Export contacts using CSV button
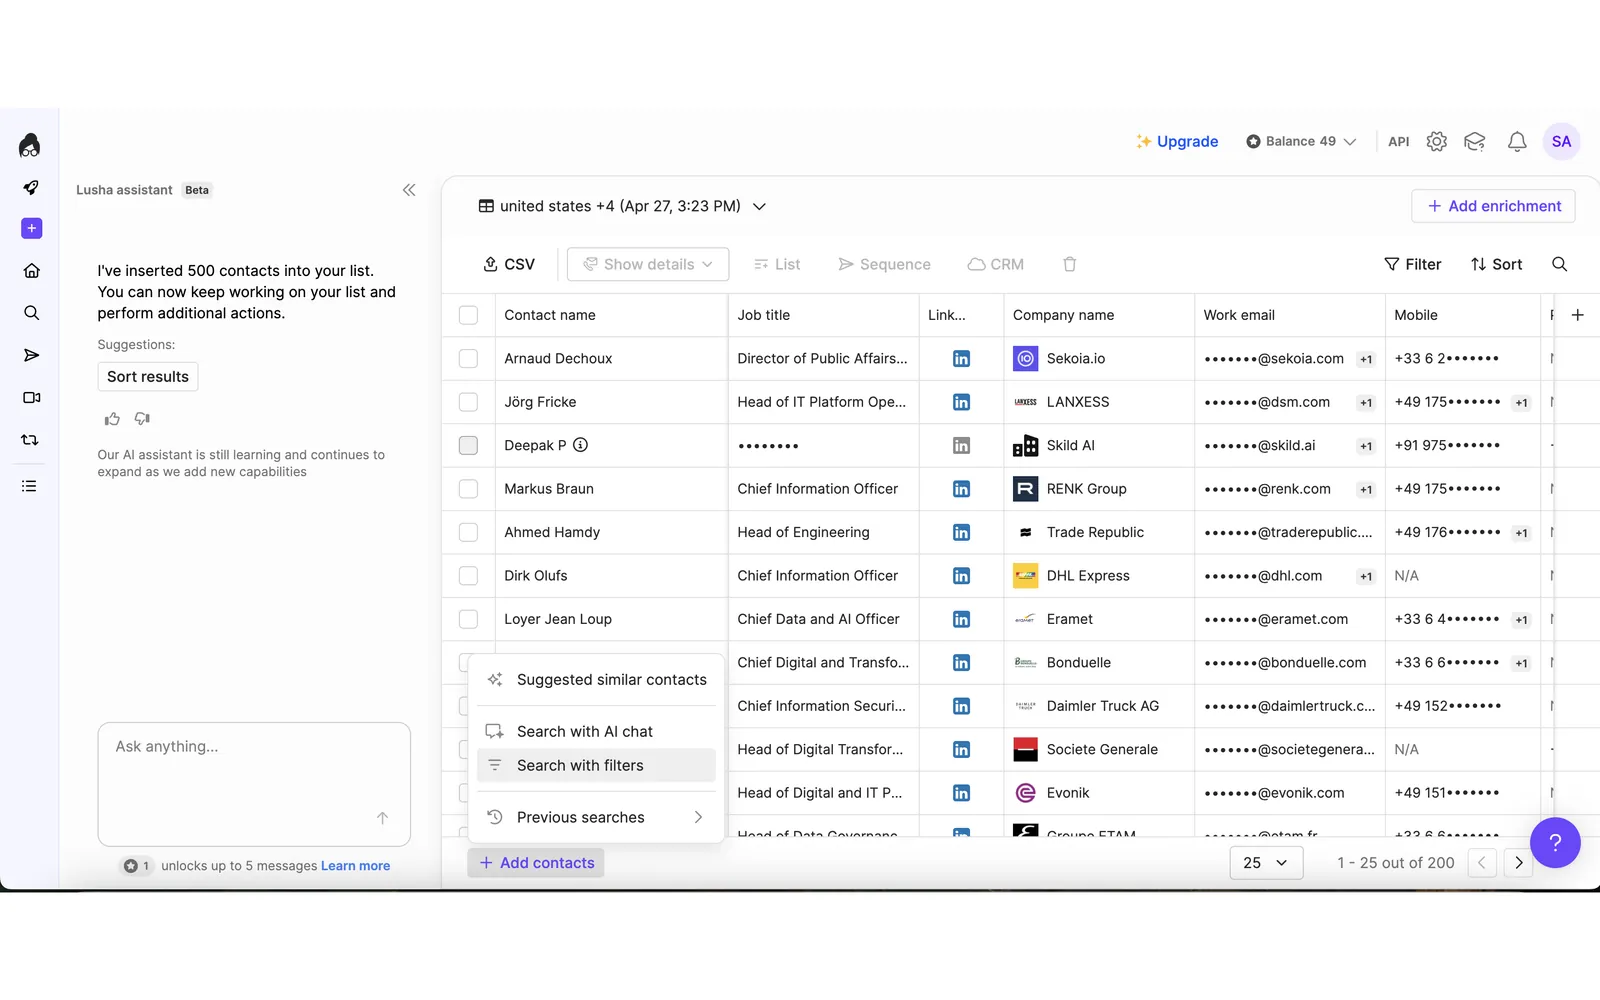The width and height of the screenshot is (1600, 1000). coord(509,264)
